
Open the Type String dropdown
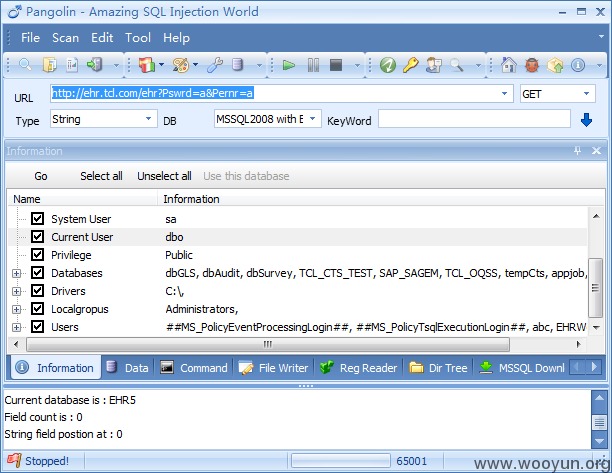tap(148, 119)
